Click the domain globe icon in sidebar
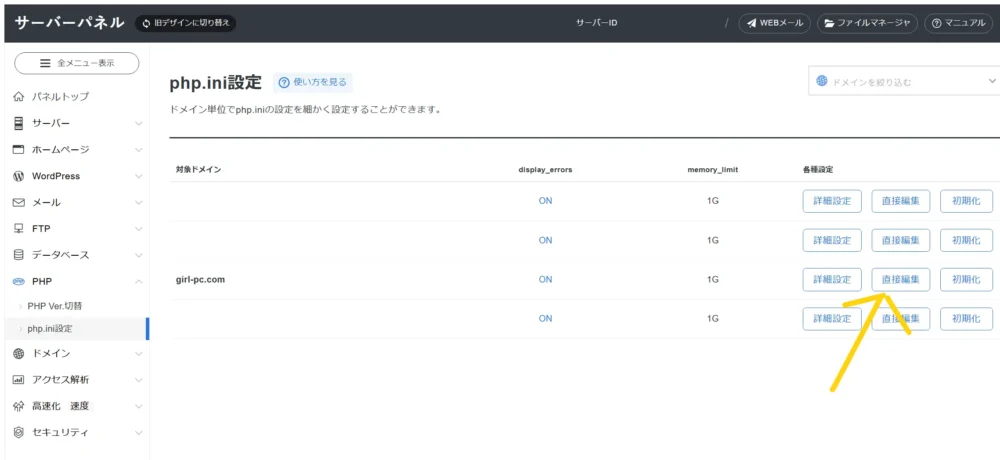1000x460 pixels. (19, 354)
